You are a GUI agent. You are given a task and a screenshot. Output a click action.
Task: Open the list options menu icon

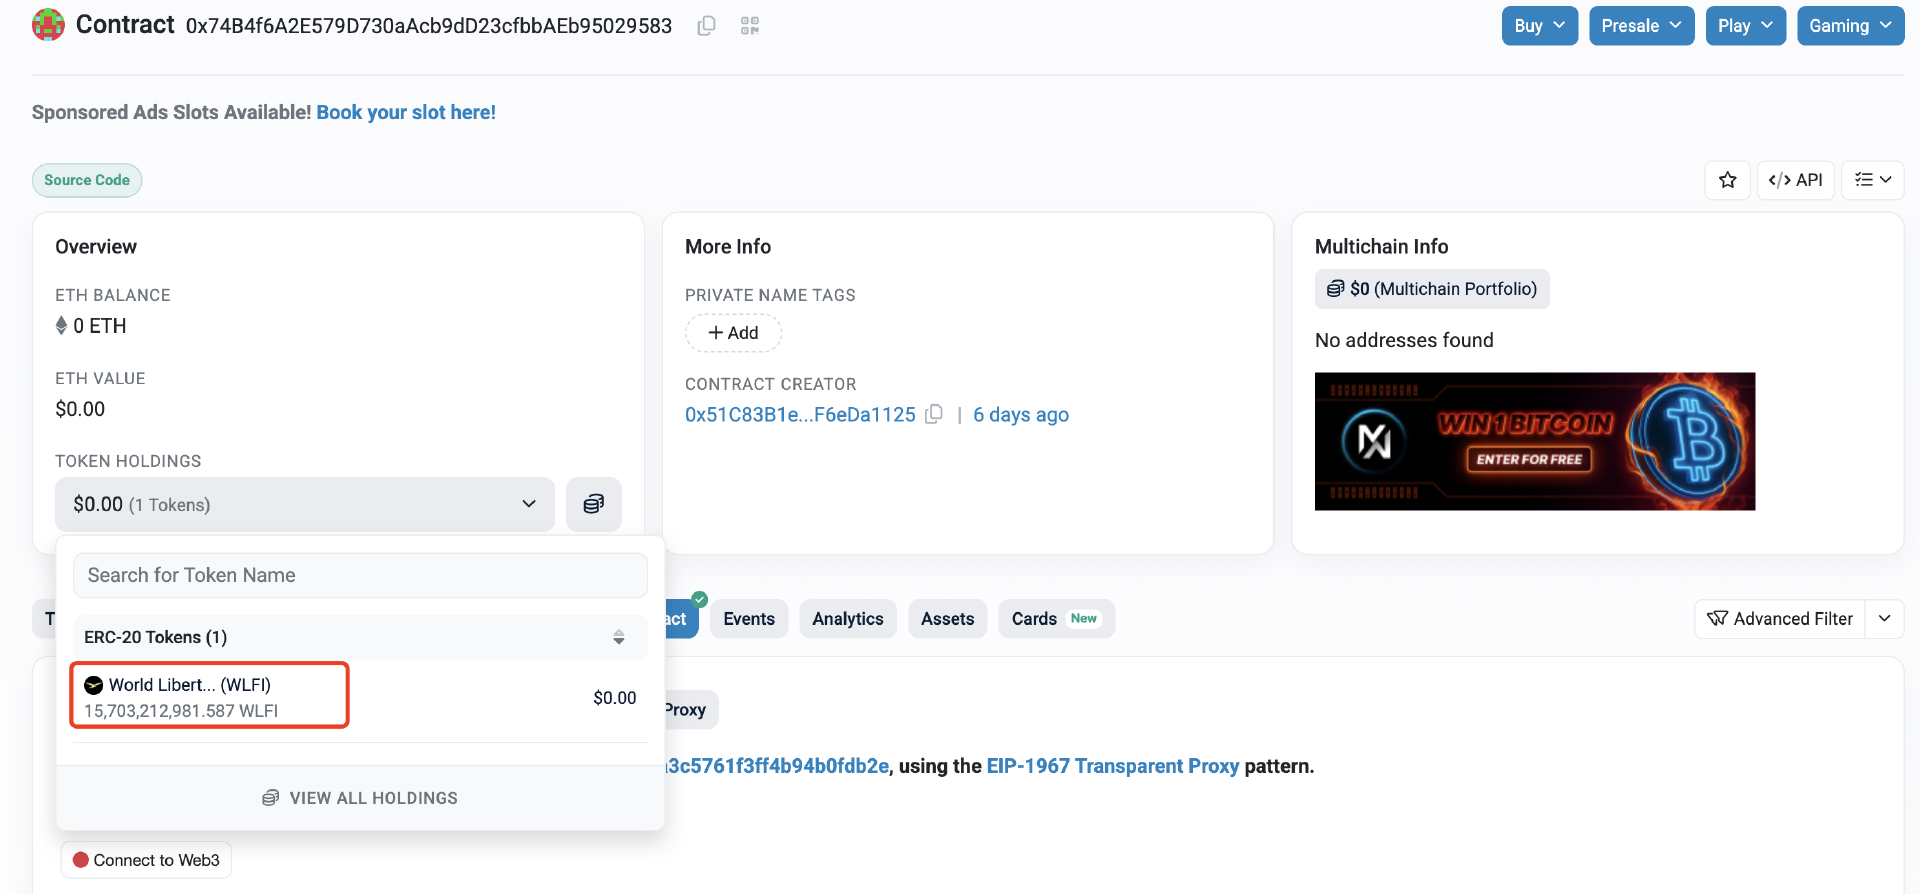pos(1872,180)
